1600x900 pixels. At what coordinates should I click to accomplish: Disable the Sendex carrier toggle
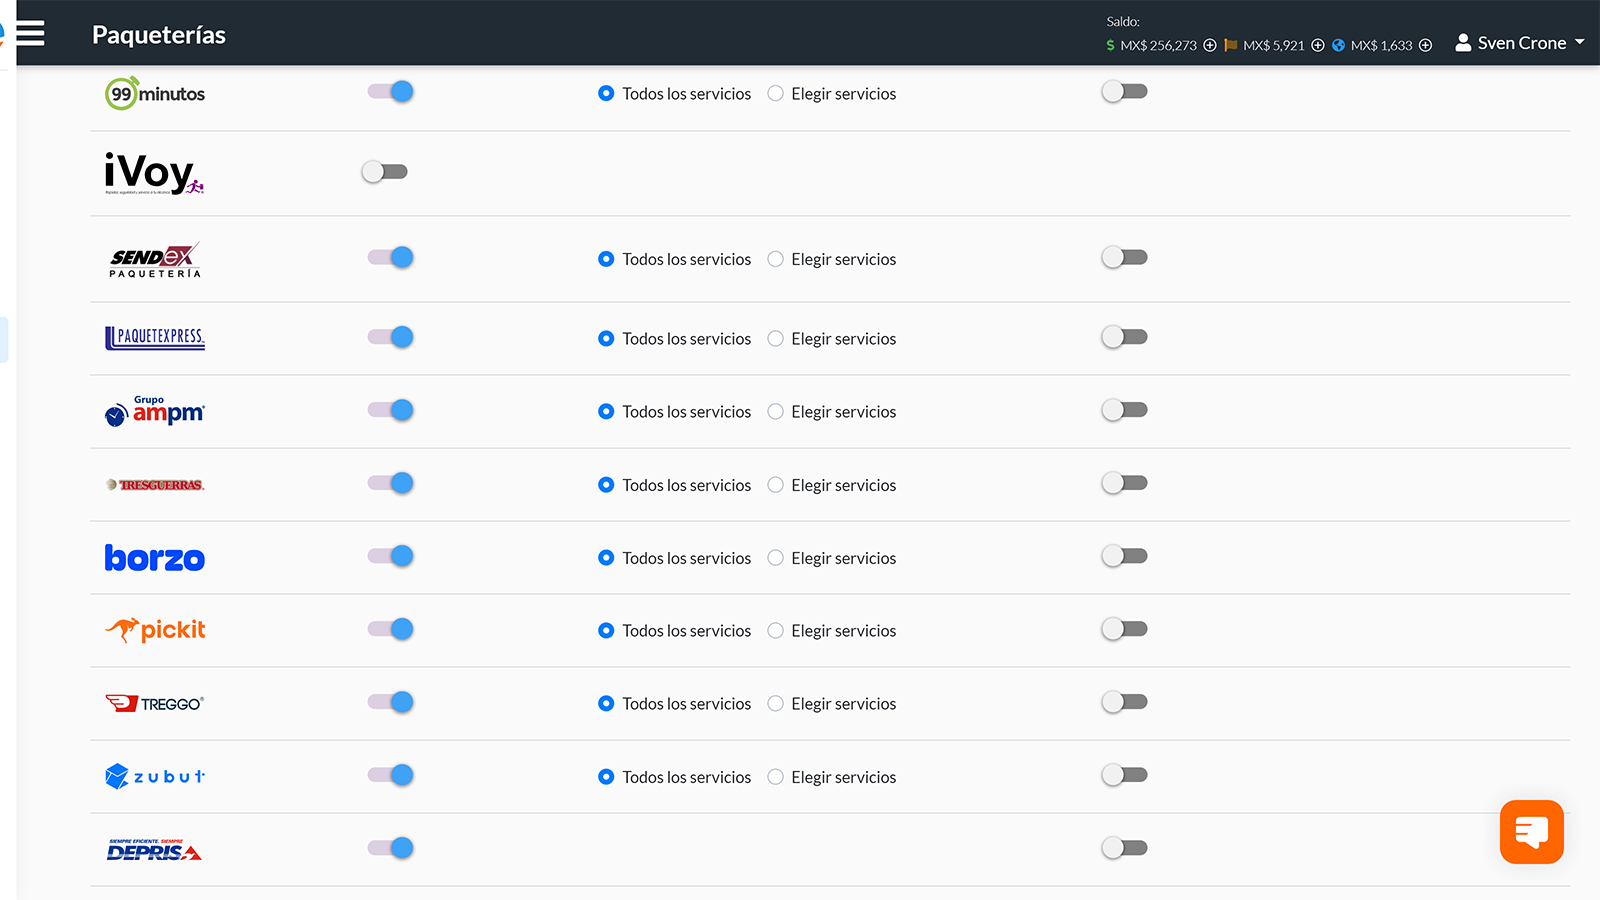point(390,257)
